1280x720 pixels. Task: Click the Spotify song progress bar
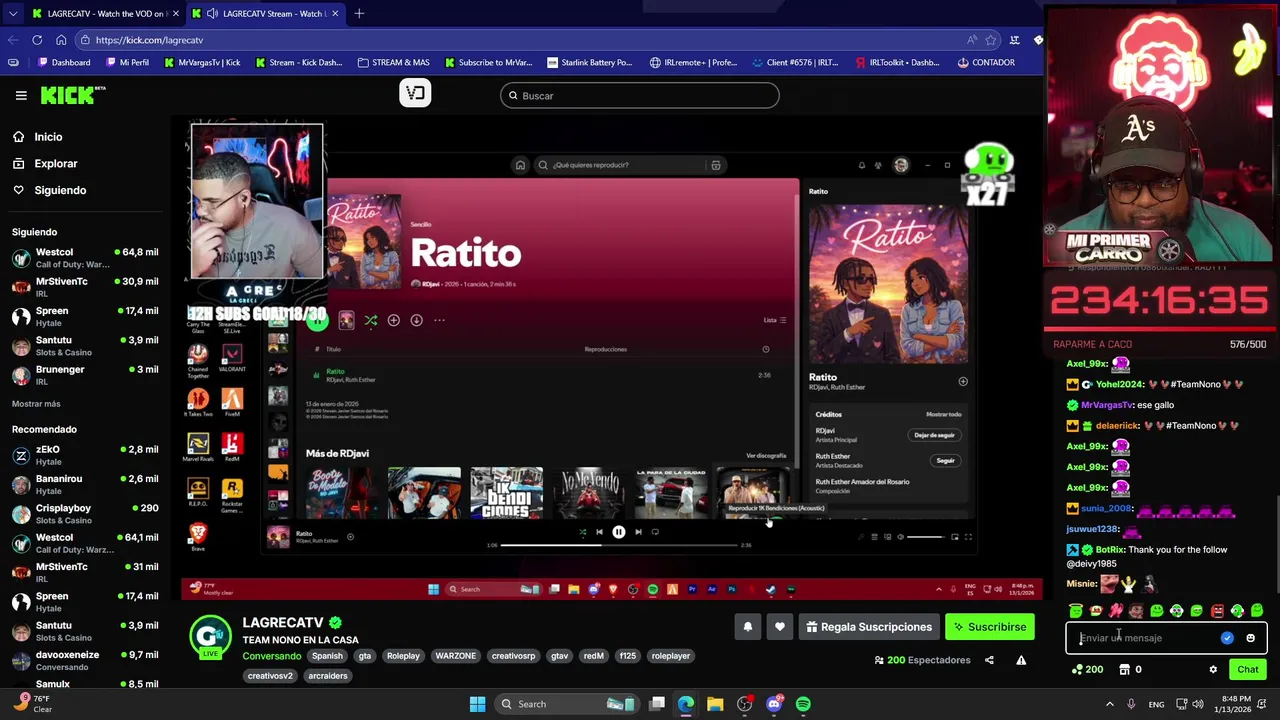[x=618, y=545]
